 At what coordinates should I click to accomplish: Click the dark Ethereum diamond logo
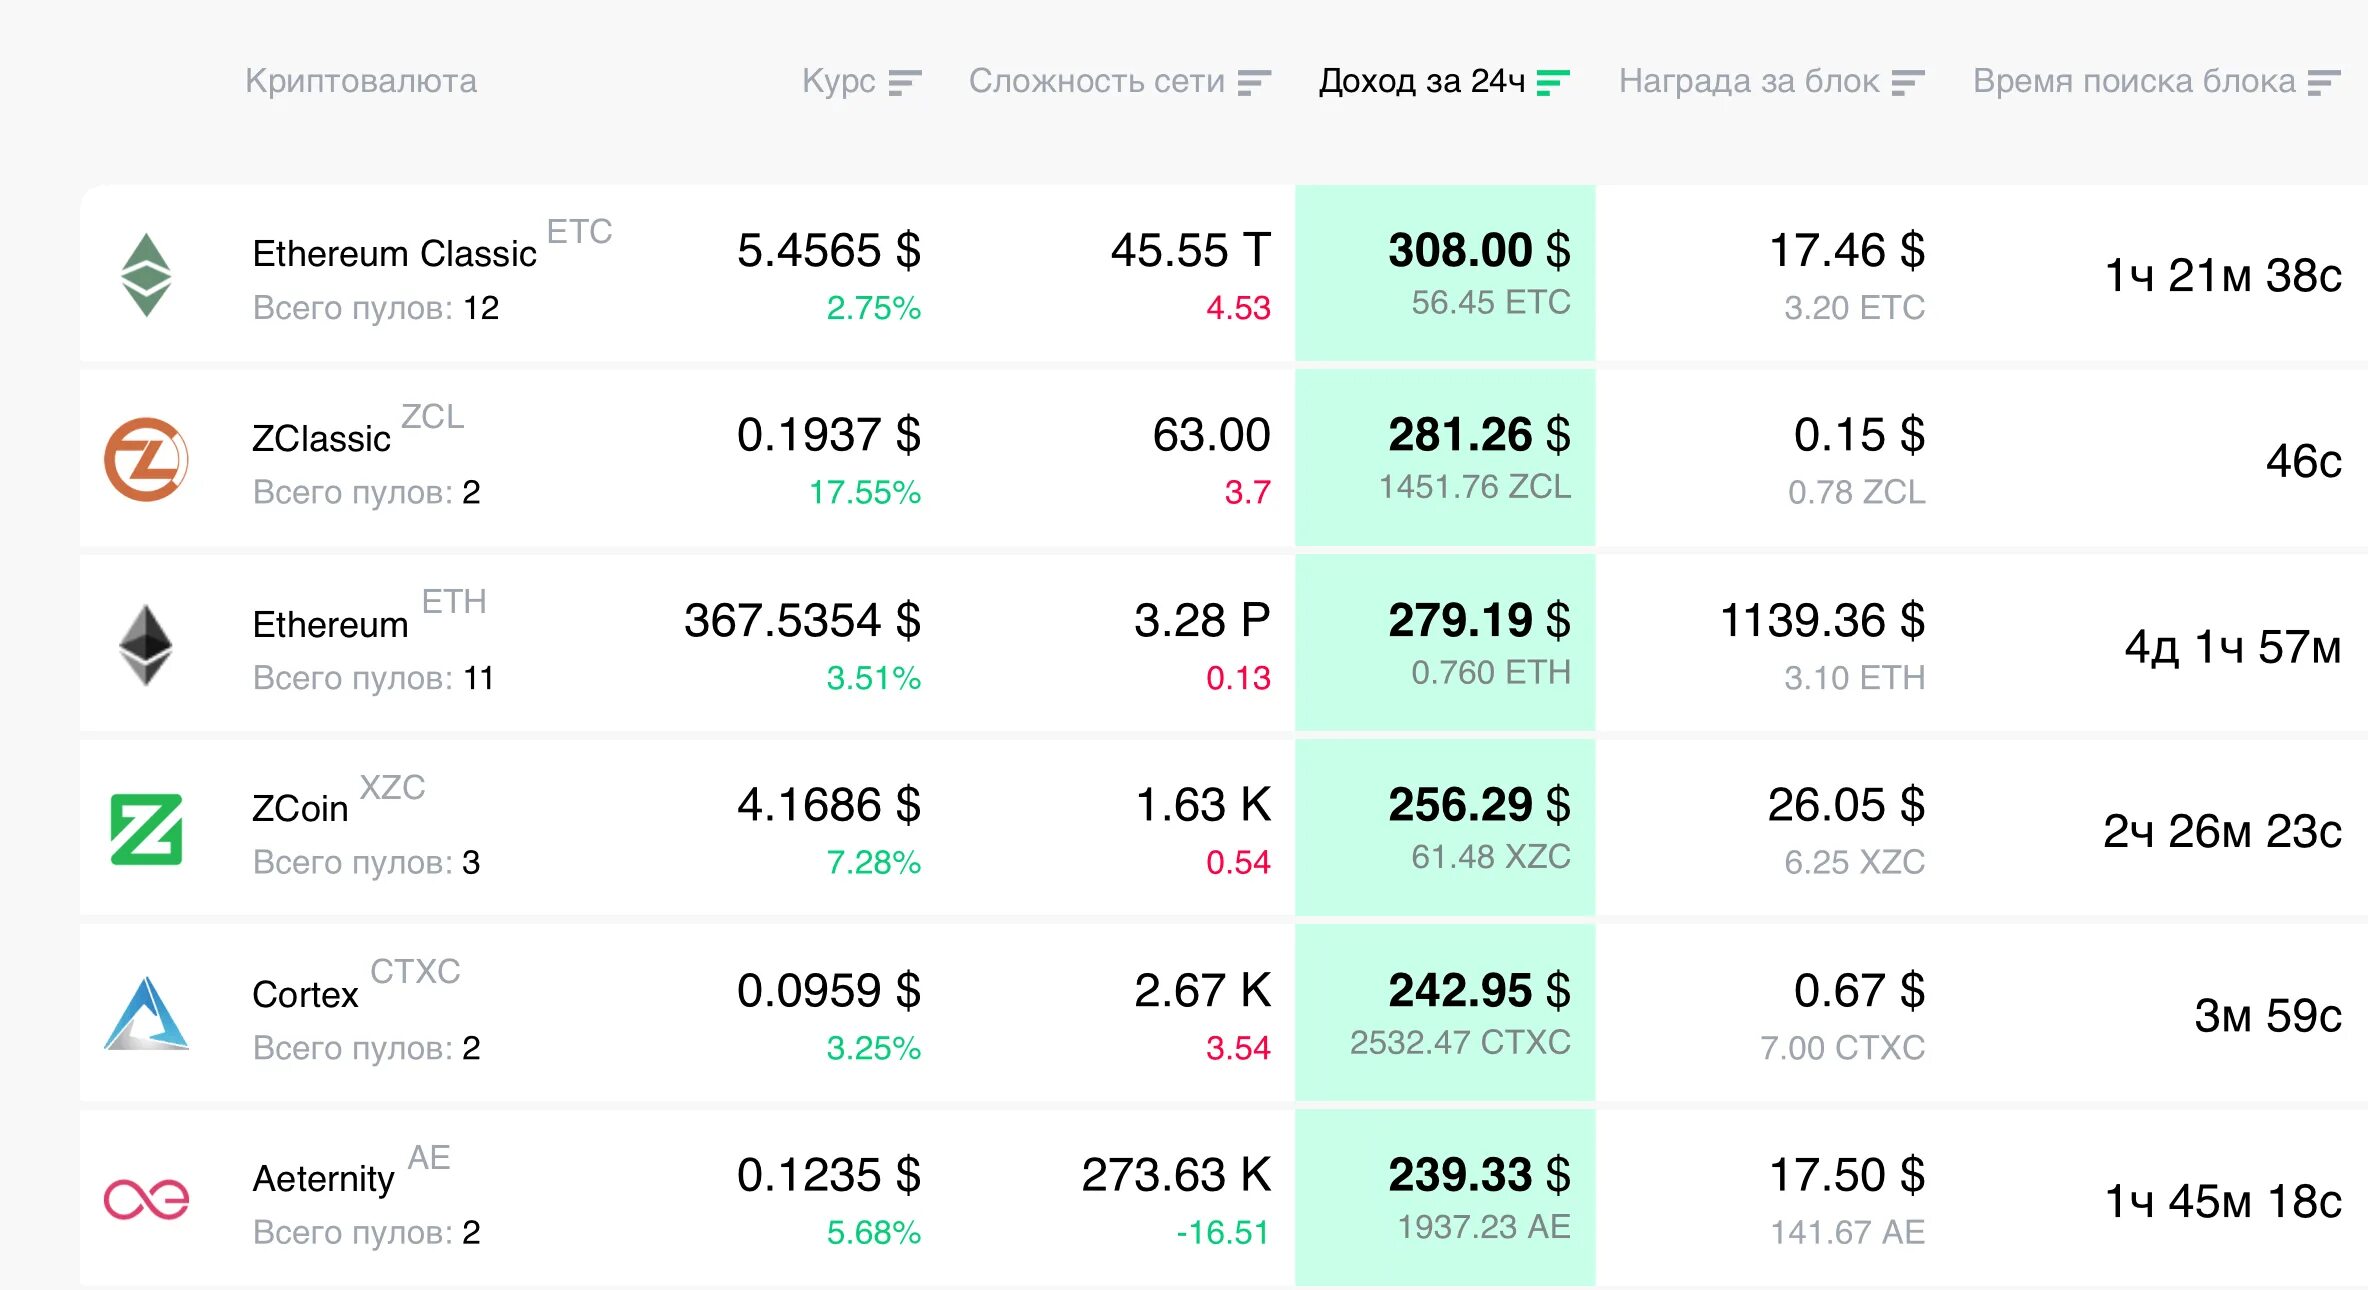tap(146, 645)
